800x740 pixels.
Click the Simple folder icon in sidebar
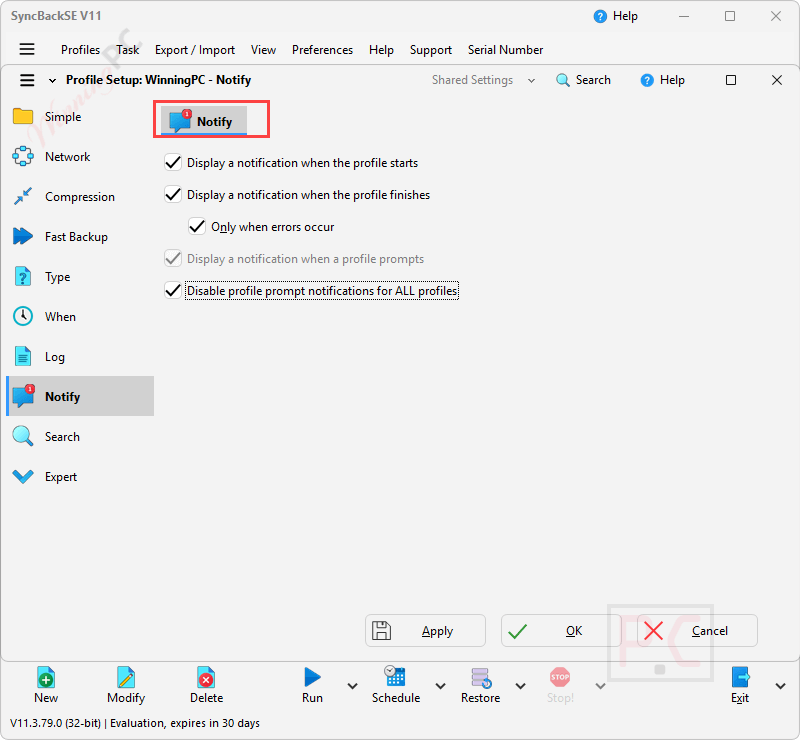(x=23, y=116)
